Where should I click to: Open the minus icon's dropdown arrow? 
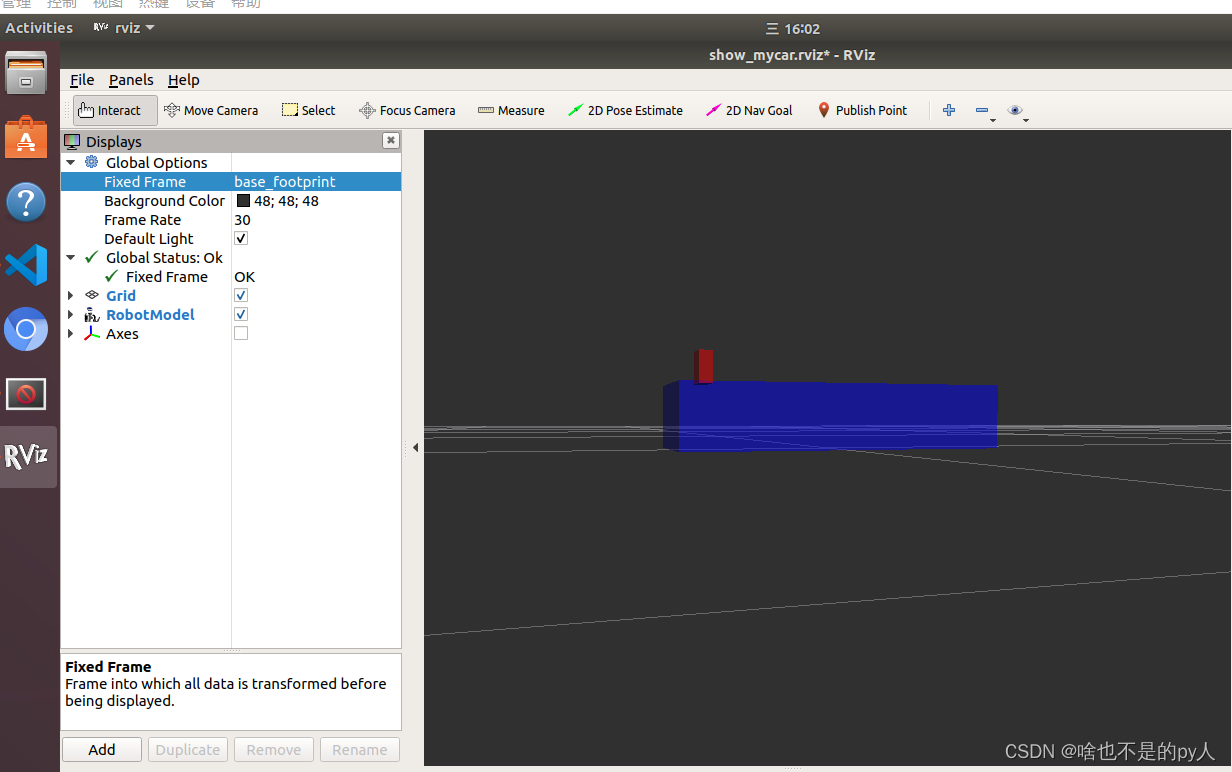[993, 120]
